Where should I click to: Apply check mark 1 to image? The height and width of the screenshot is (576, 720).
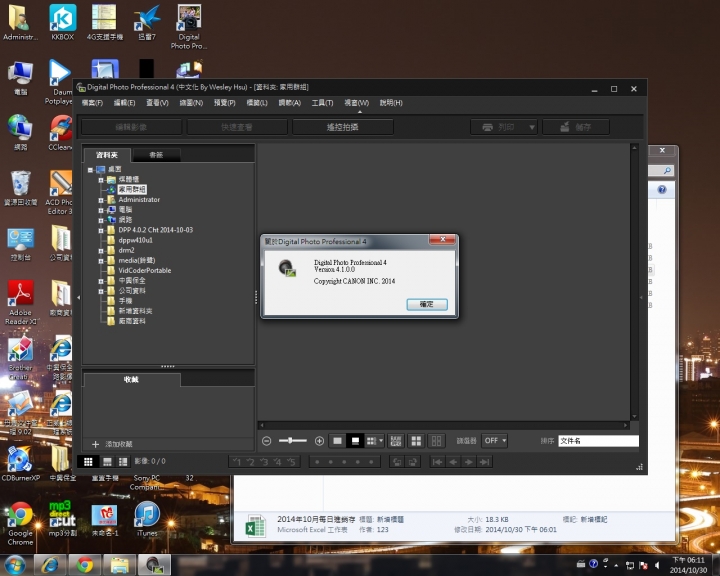(237, 462)
